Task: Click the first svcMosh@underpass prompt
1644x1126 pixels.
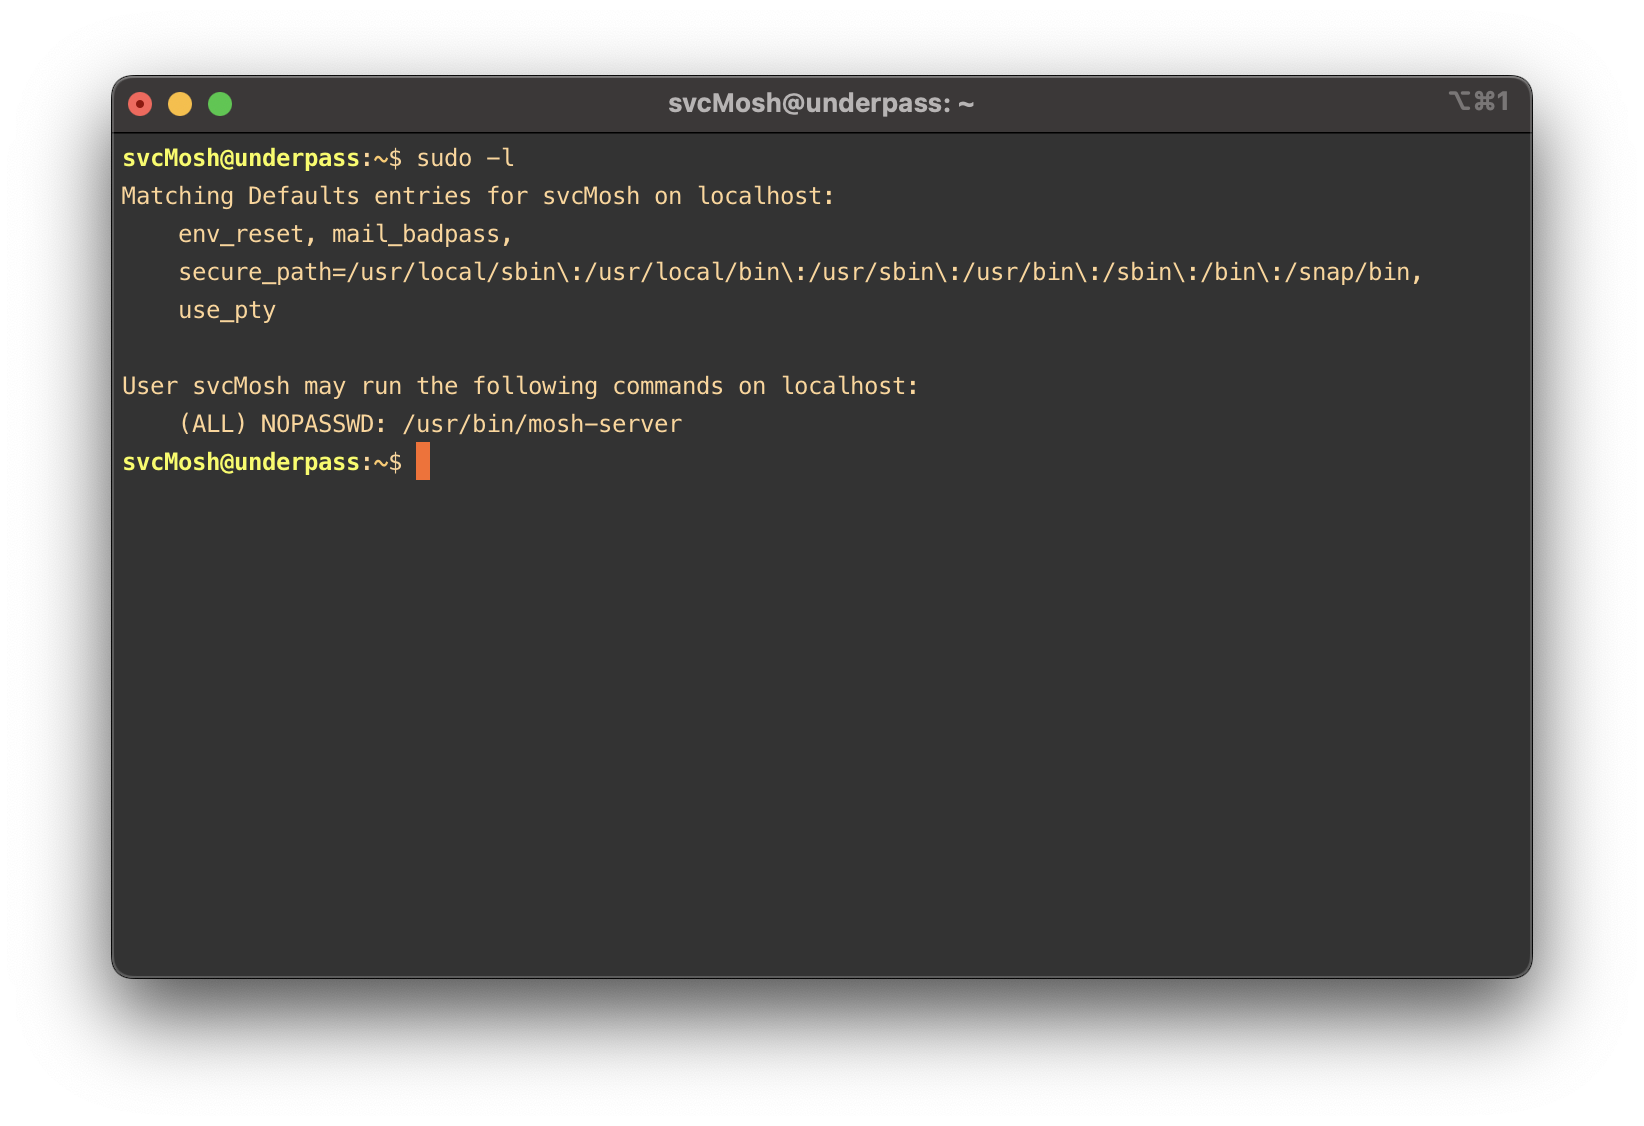Action: pyautogui.click(x=240, y=158)
